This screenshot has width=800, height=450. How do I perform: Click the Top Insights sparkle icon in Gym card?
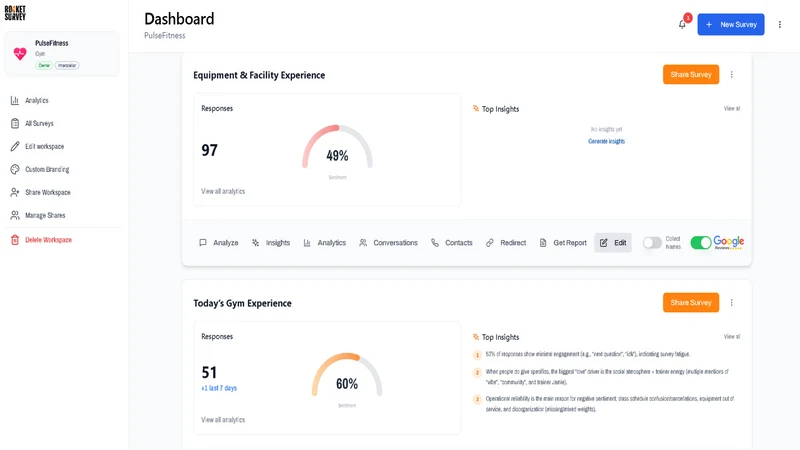pos(476,337)
